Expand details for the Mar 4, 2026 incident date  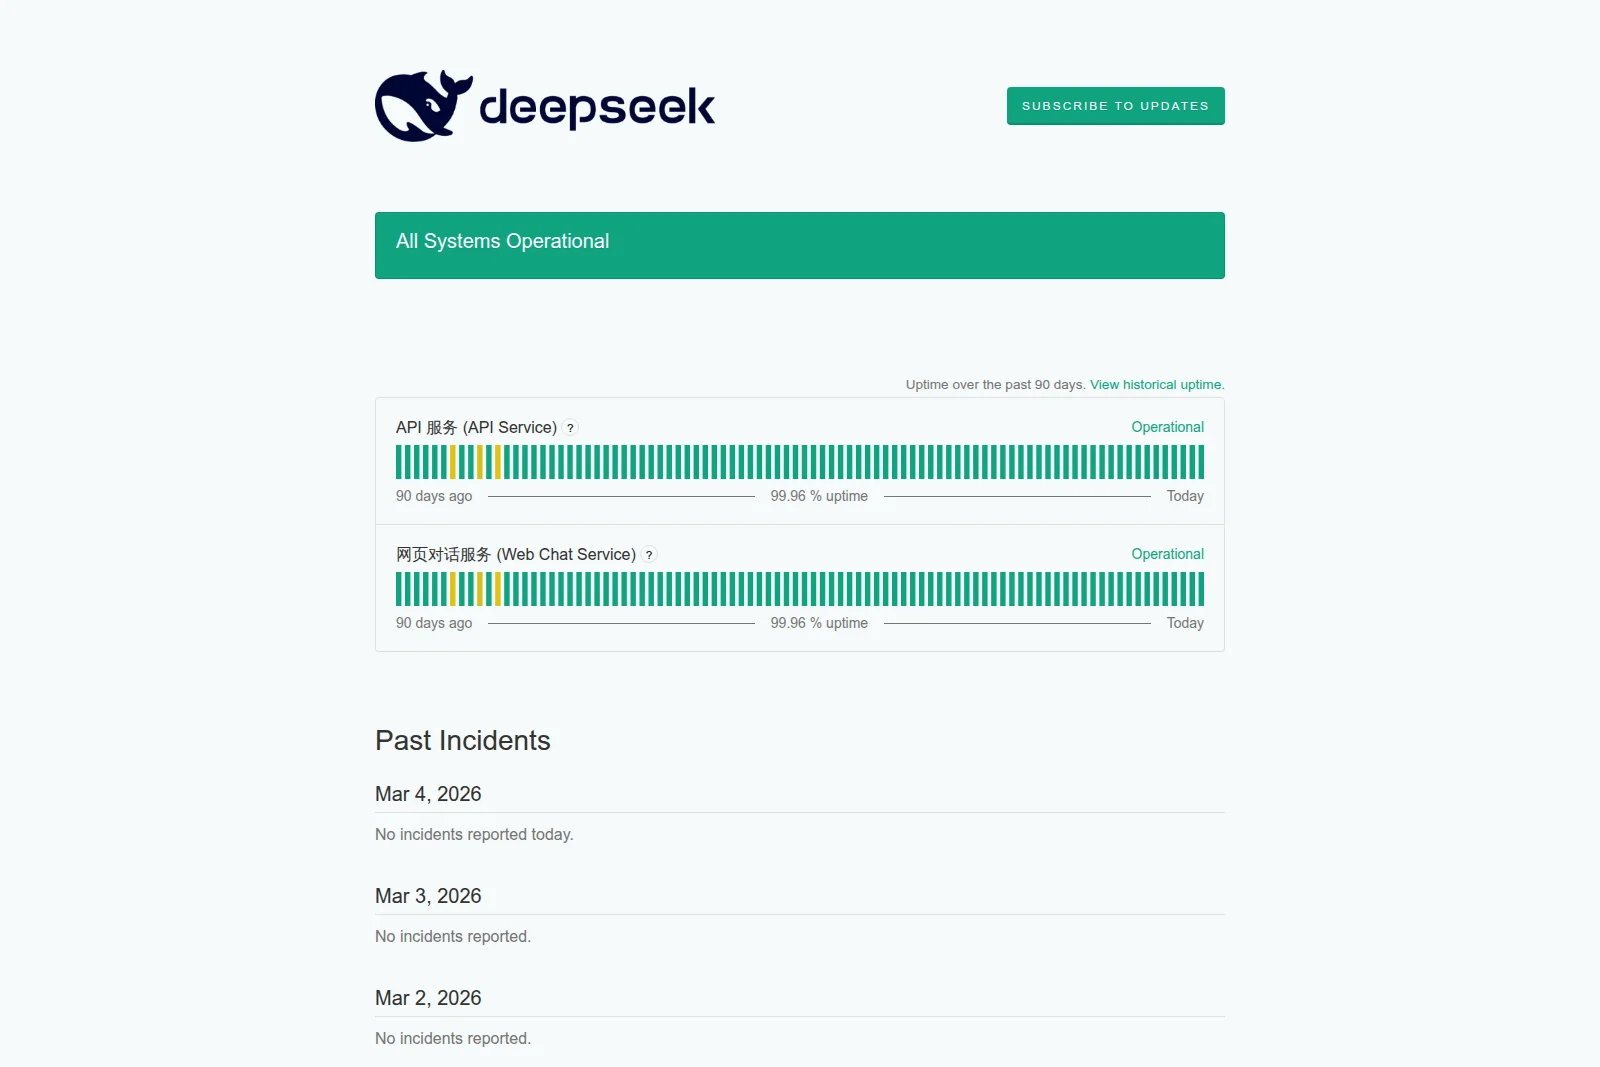[x=428, y=794]
